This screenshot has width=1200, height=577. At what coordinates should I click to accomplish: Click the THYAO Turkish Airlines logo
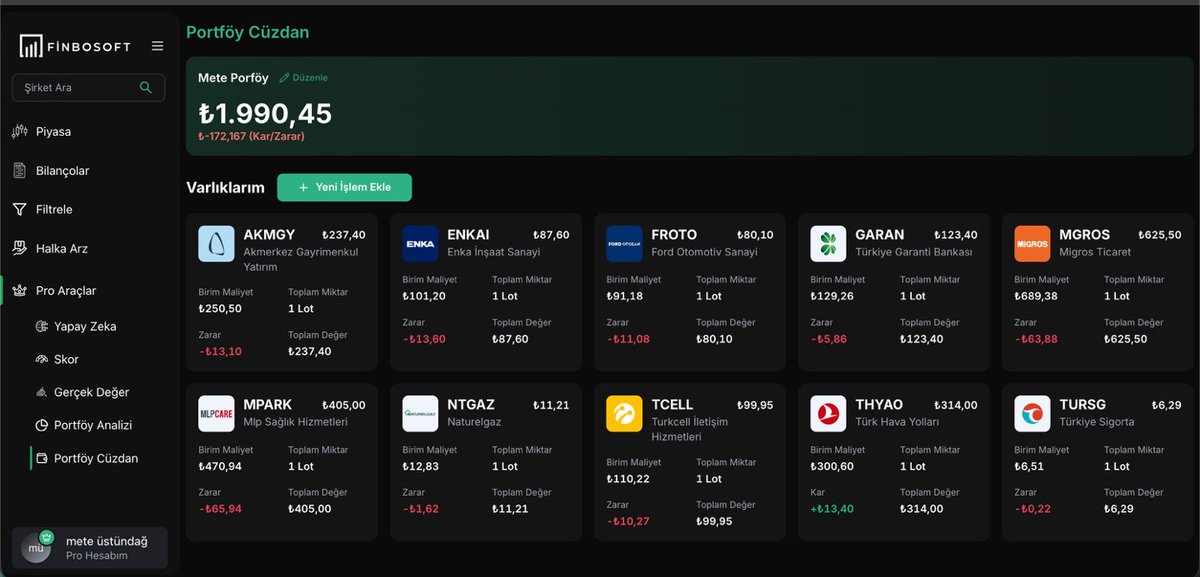click(x=829, y=414)
